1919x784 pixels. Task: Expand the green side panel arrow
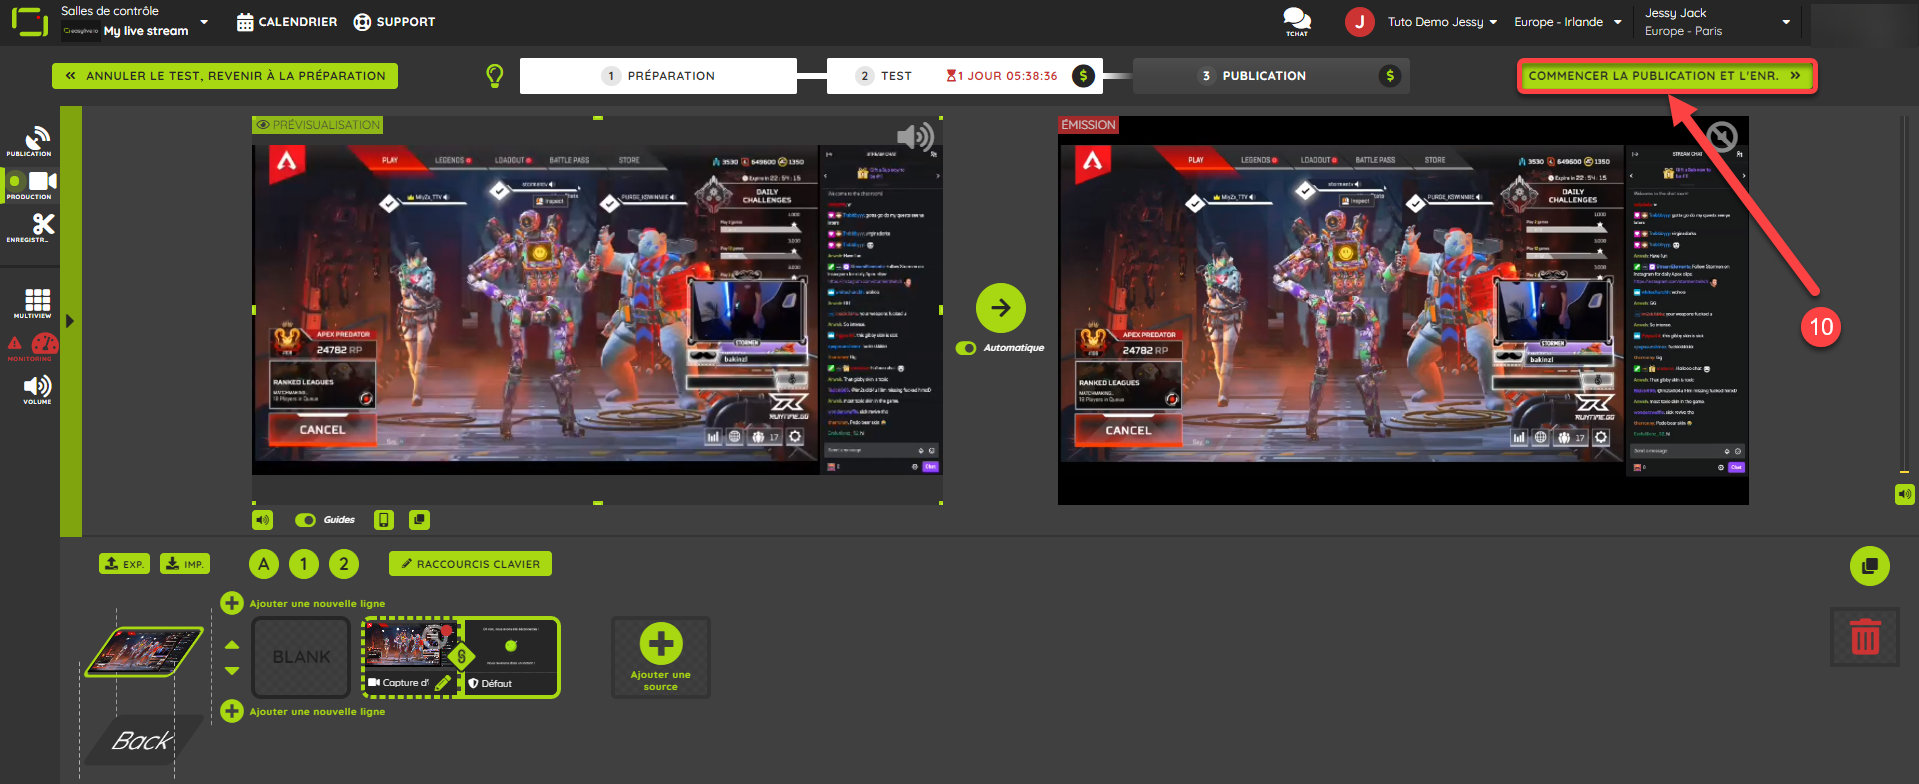pos(70,321)
